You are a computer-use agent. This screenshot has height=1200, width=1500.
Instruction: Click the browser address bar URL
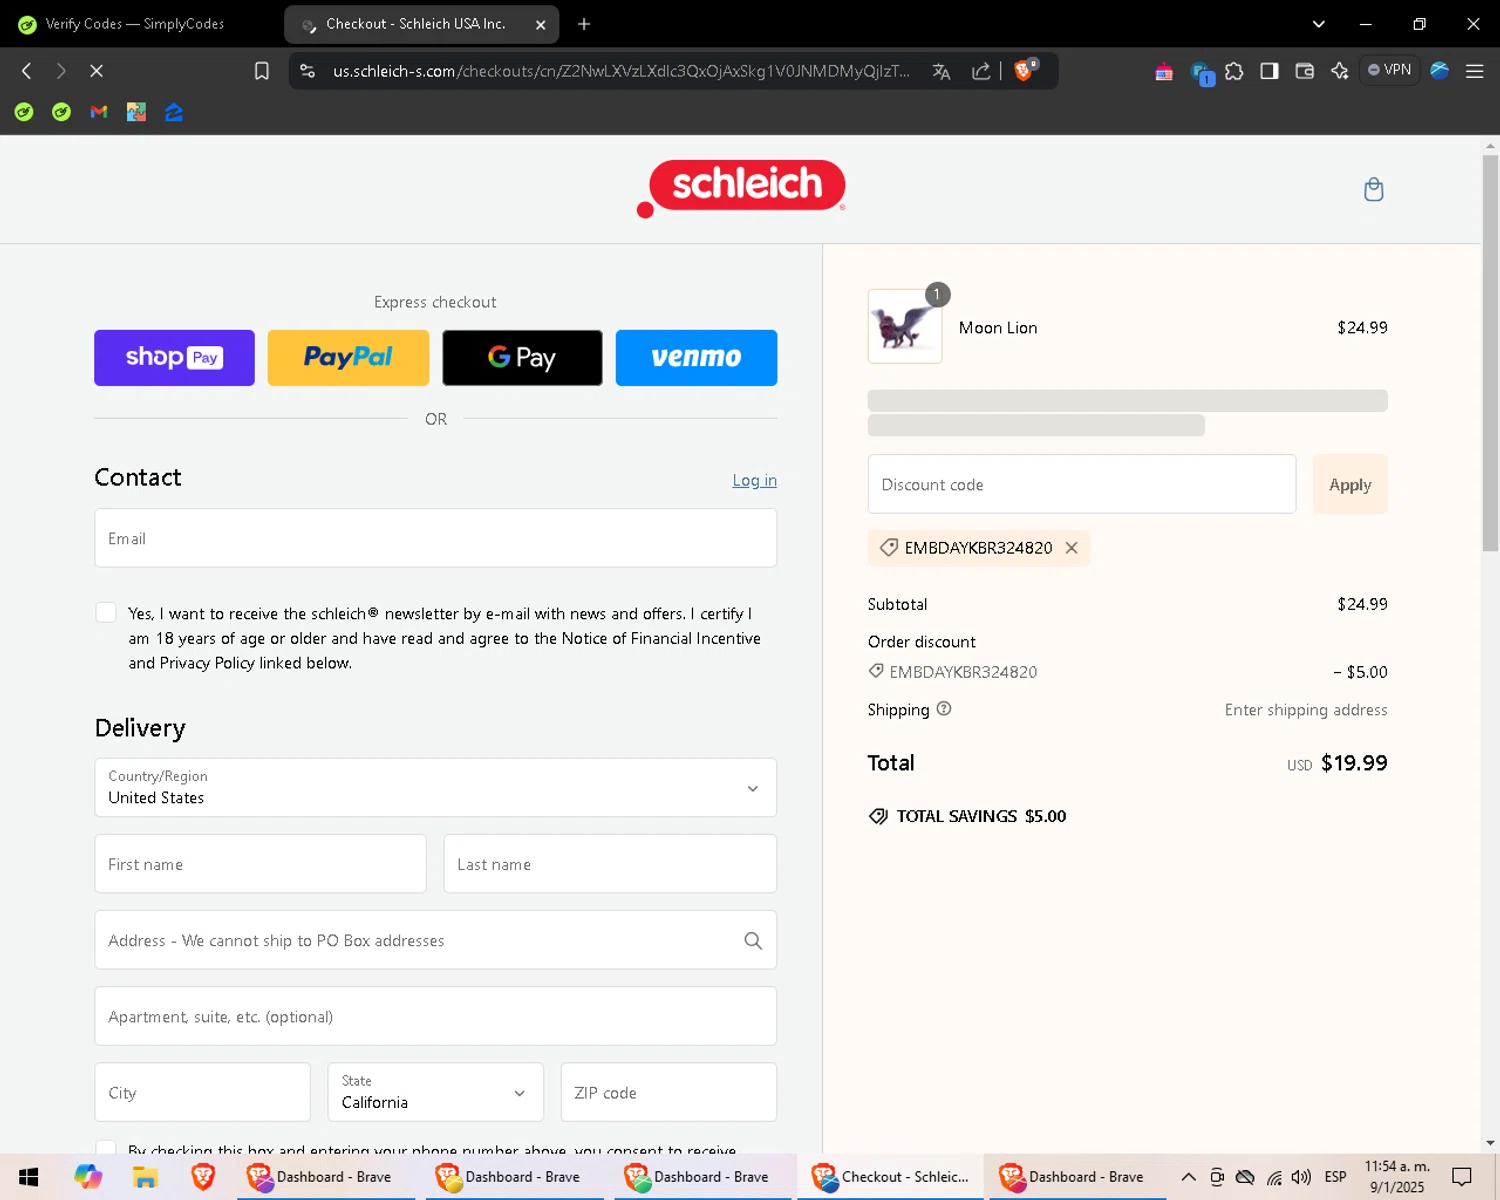tap(621, 71)
